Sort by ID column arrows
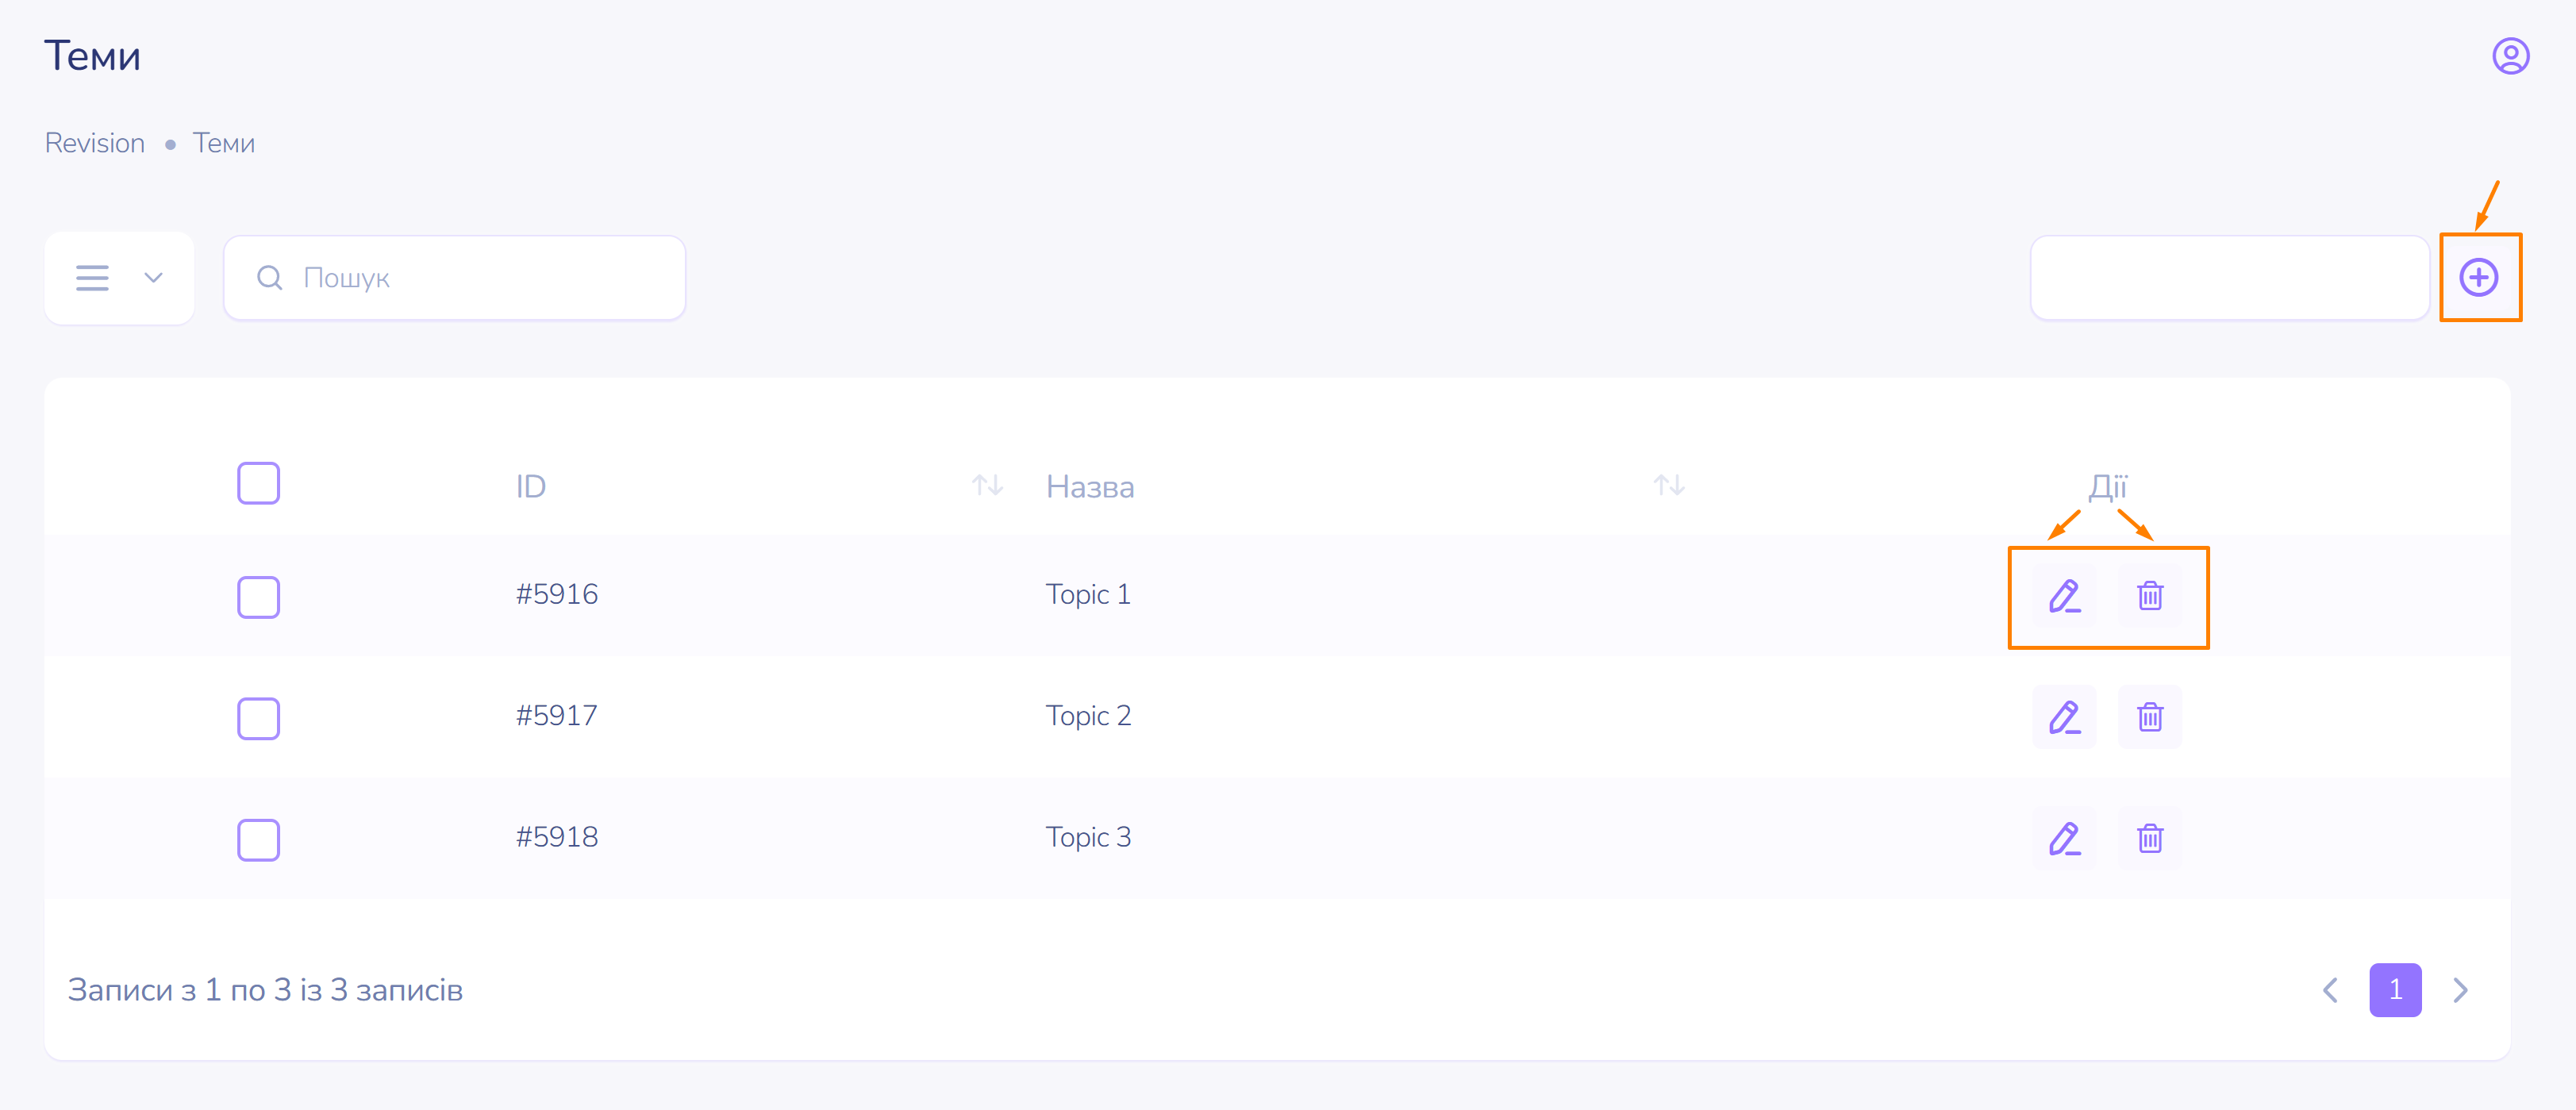This screenshot has width=2576, height=1110. (x=987, y=486)
